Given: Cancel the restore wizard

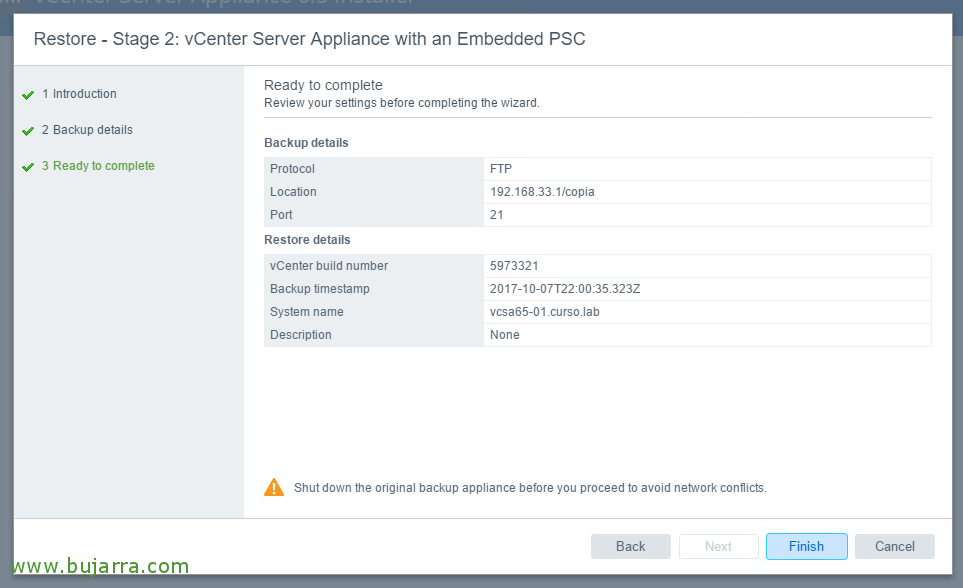Looking at the screenshot, I should click(x=895, y=546).
